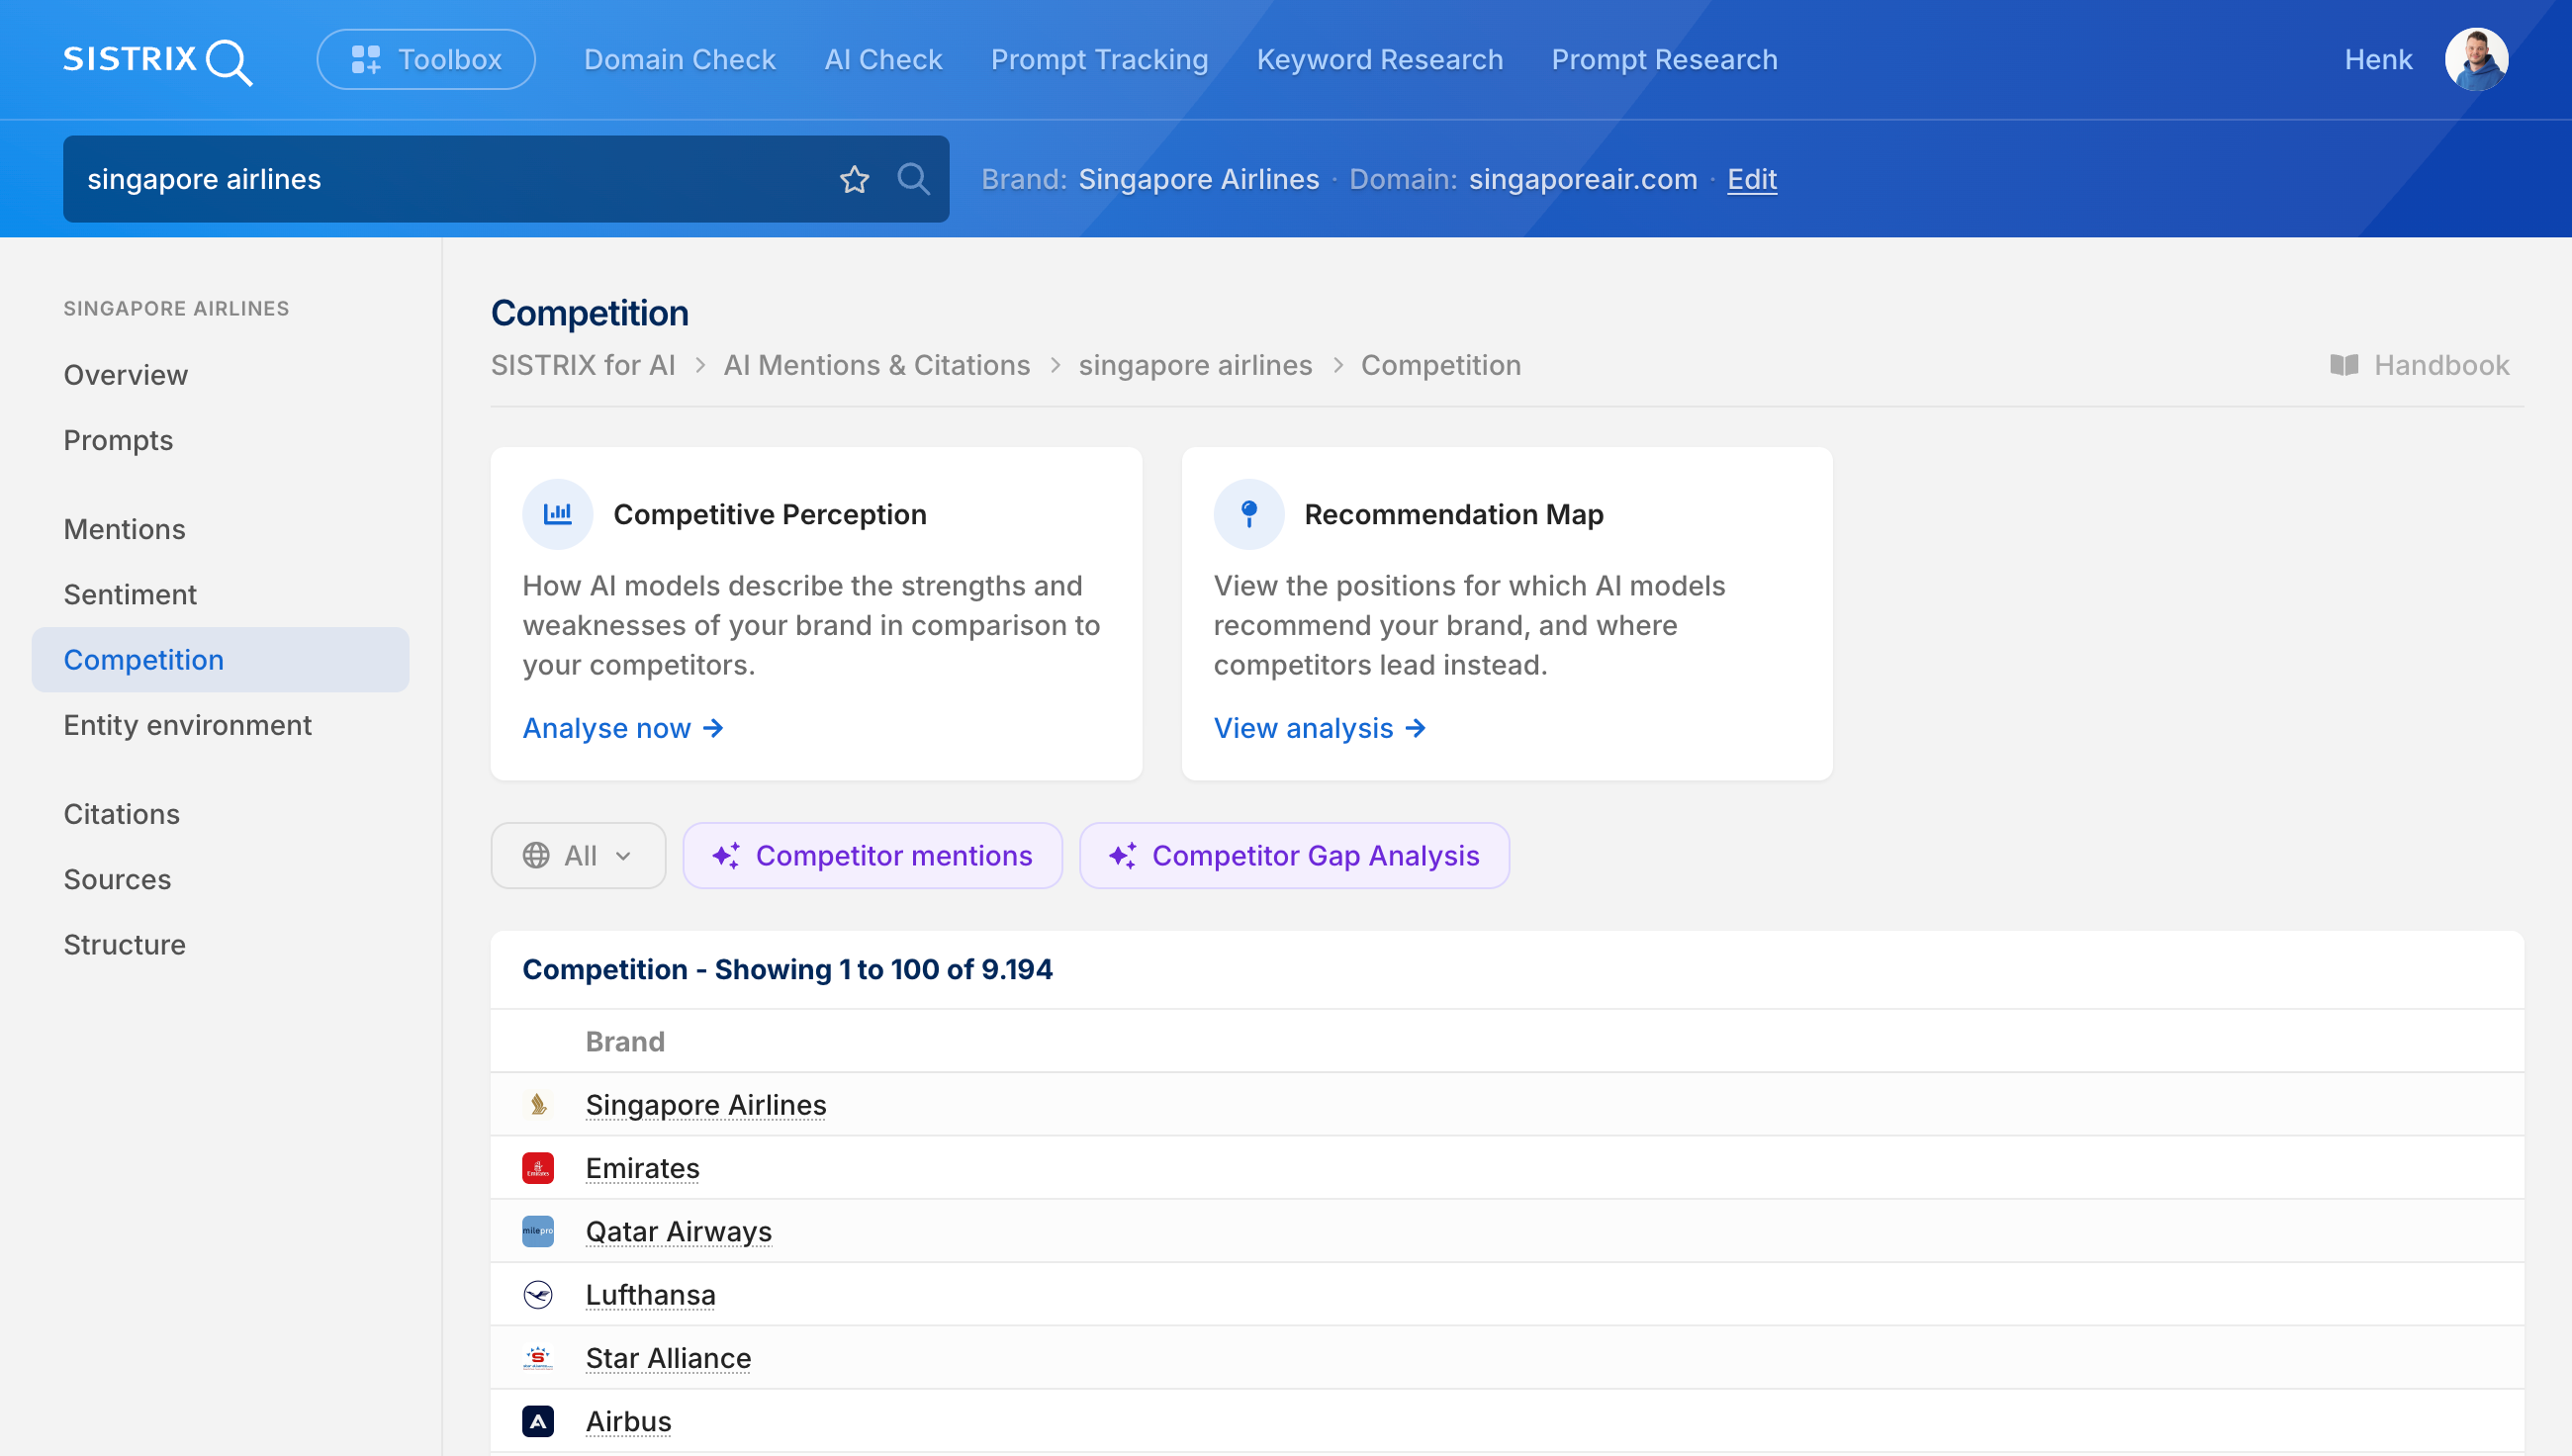Click the Qatar Airways row logo icon
The image size is (2572, 1456).
point(538,1231)
